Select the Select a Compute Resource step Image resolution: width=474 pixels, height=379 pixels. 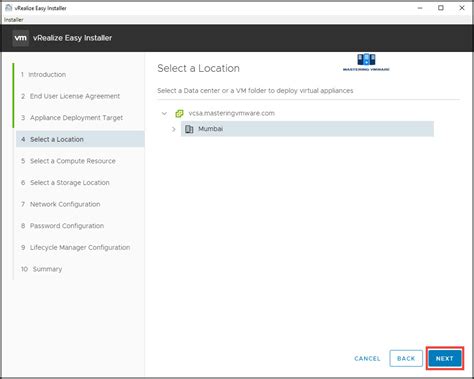(73, 161)
